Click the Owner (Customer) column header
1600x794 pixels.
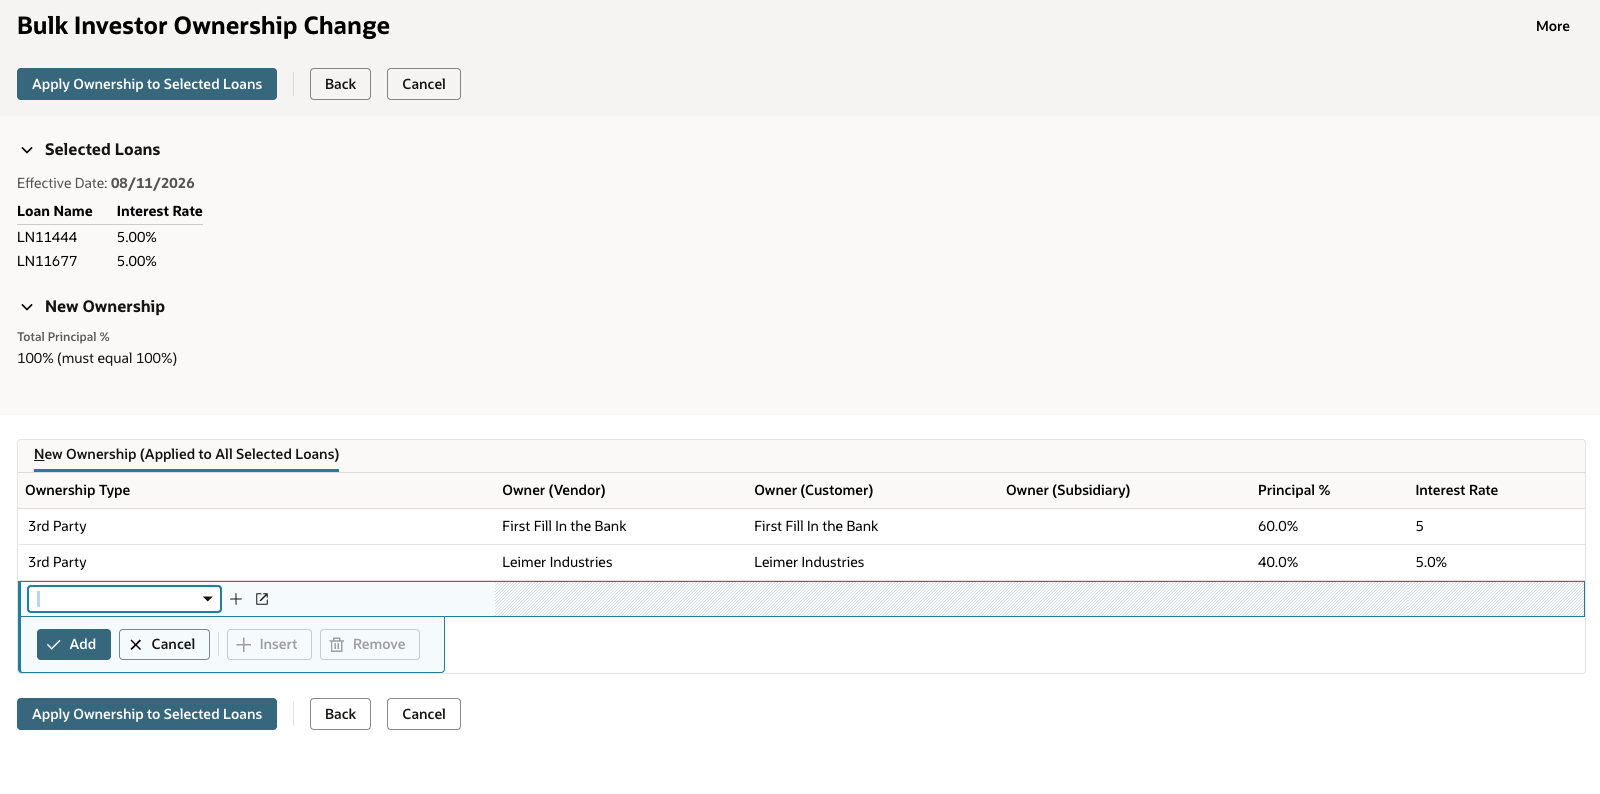(814, 490)
